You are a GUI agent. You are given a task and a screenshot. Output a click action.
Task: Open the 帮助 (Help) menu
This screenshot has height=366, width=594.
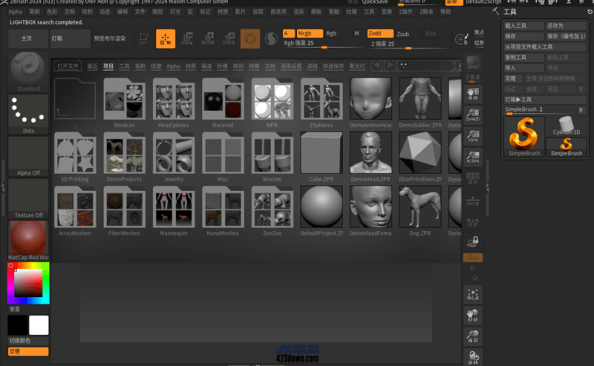[446, 12]
